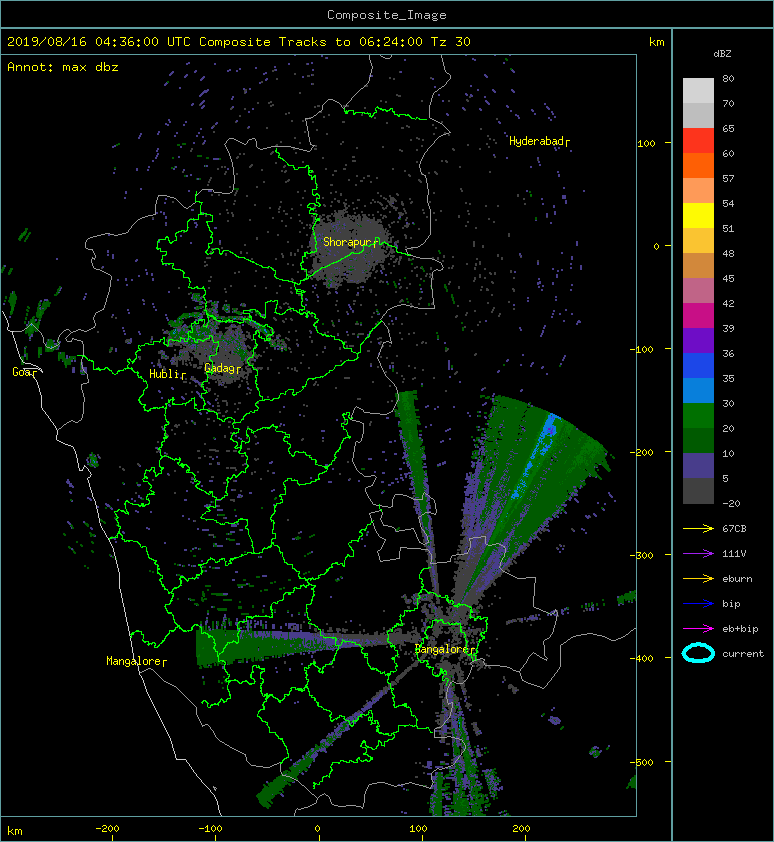Viewport: 774px width, 842px height.
Task: Select the slate purple 5-10 dBZ swatch
Action: [698, 465]
